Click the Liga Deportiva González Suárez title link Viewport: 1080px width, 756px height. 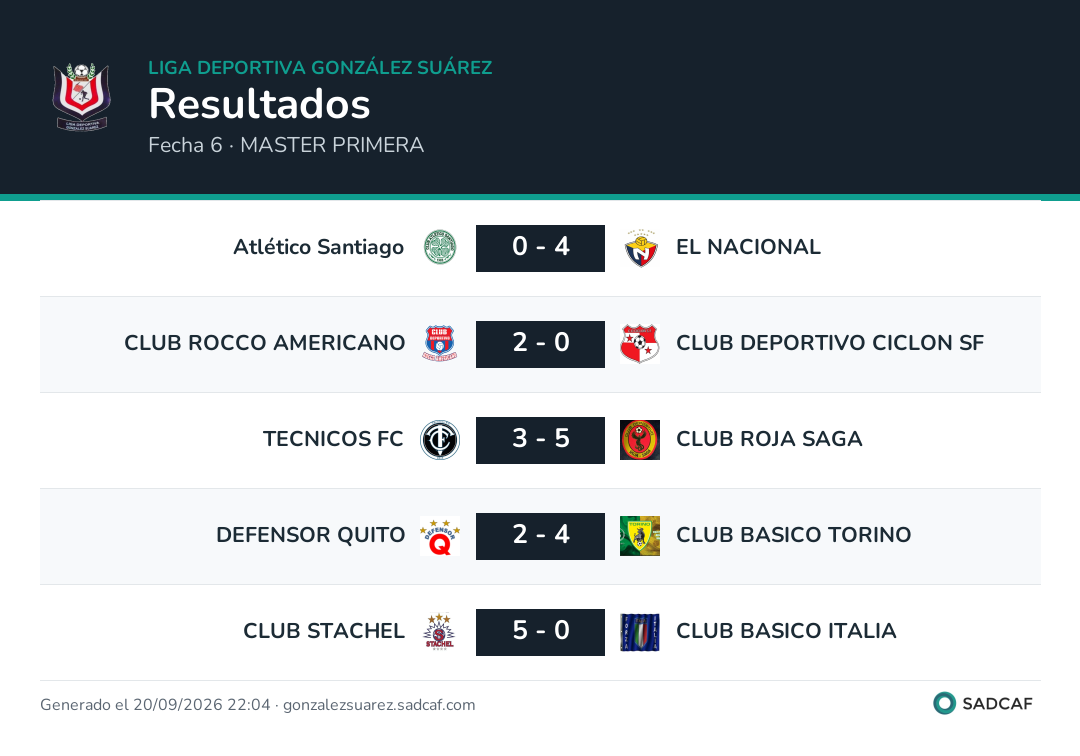[320, 67]
